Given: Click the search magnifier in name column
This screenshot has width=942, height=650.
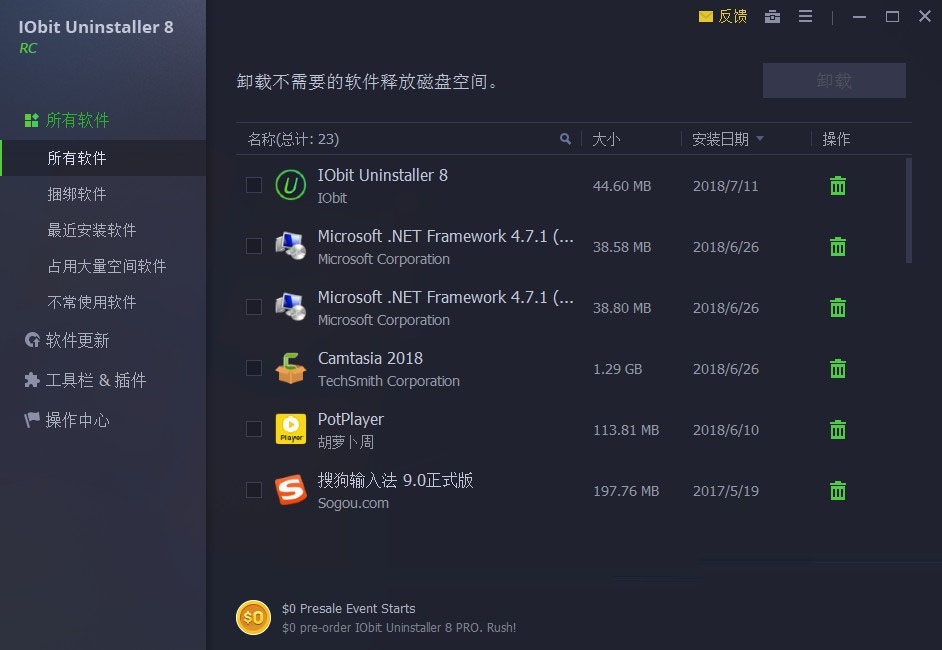Looking at the screenshot, I should point(565,139).
